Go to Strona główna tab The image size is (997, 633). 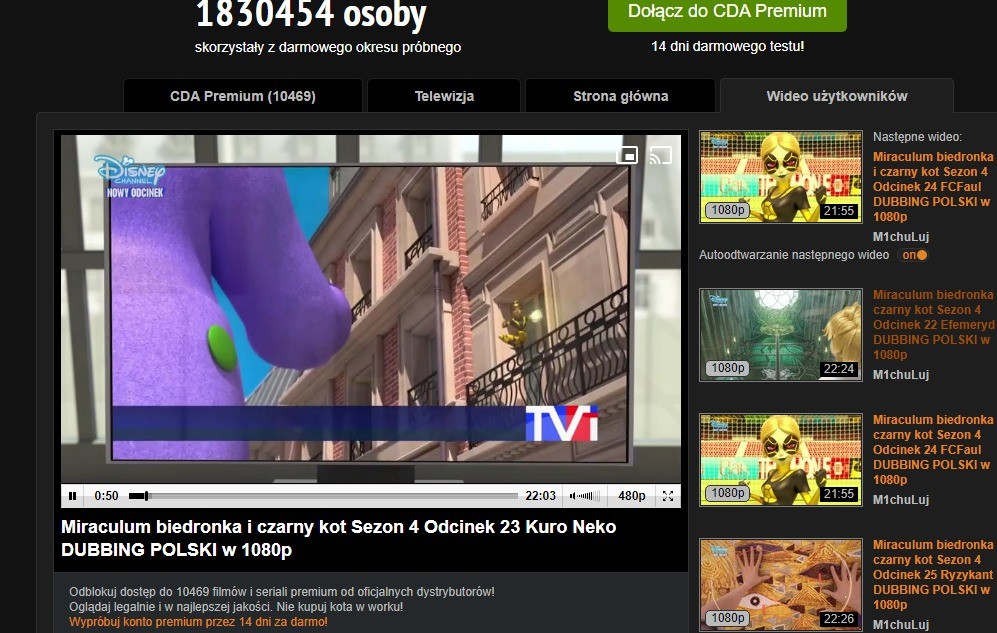(620, 96)
